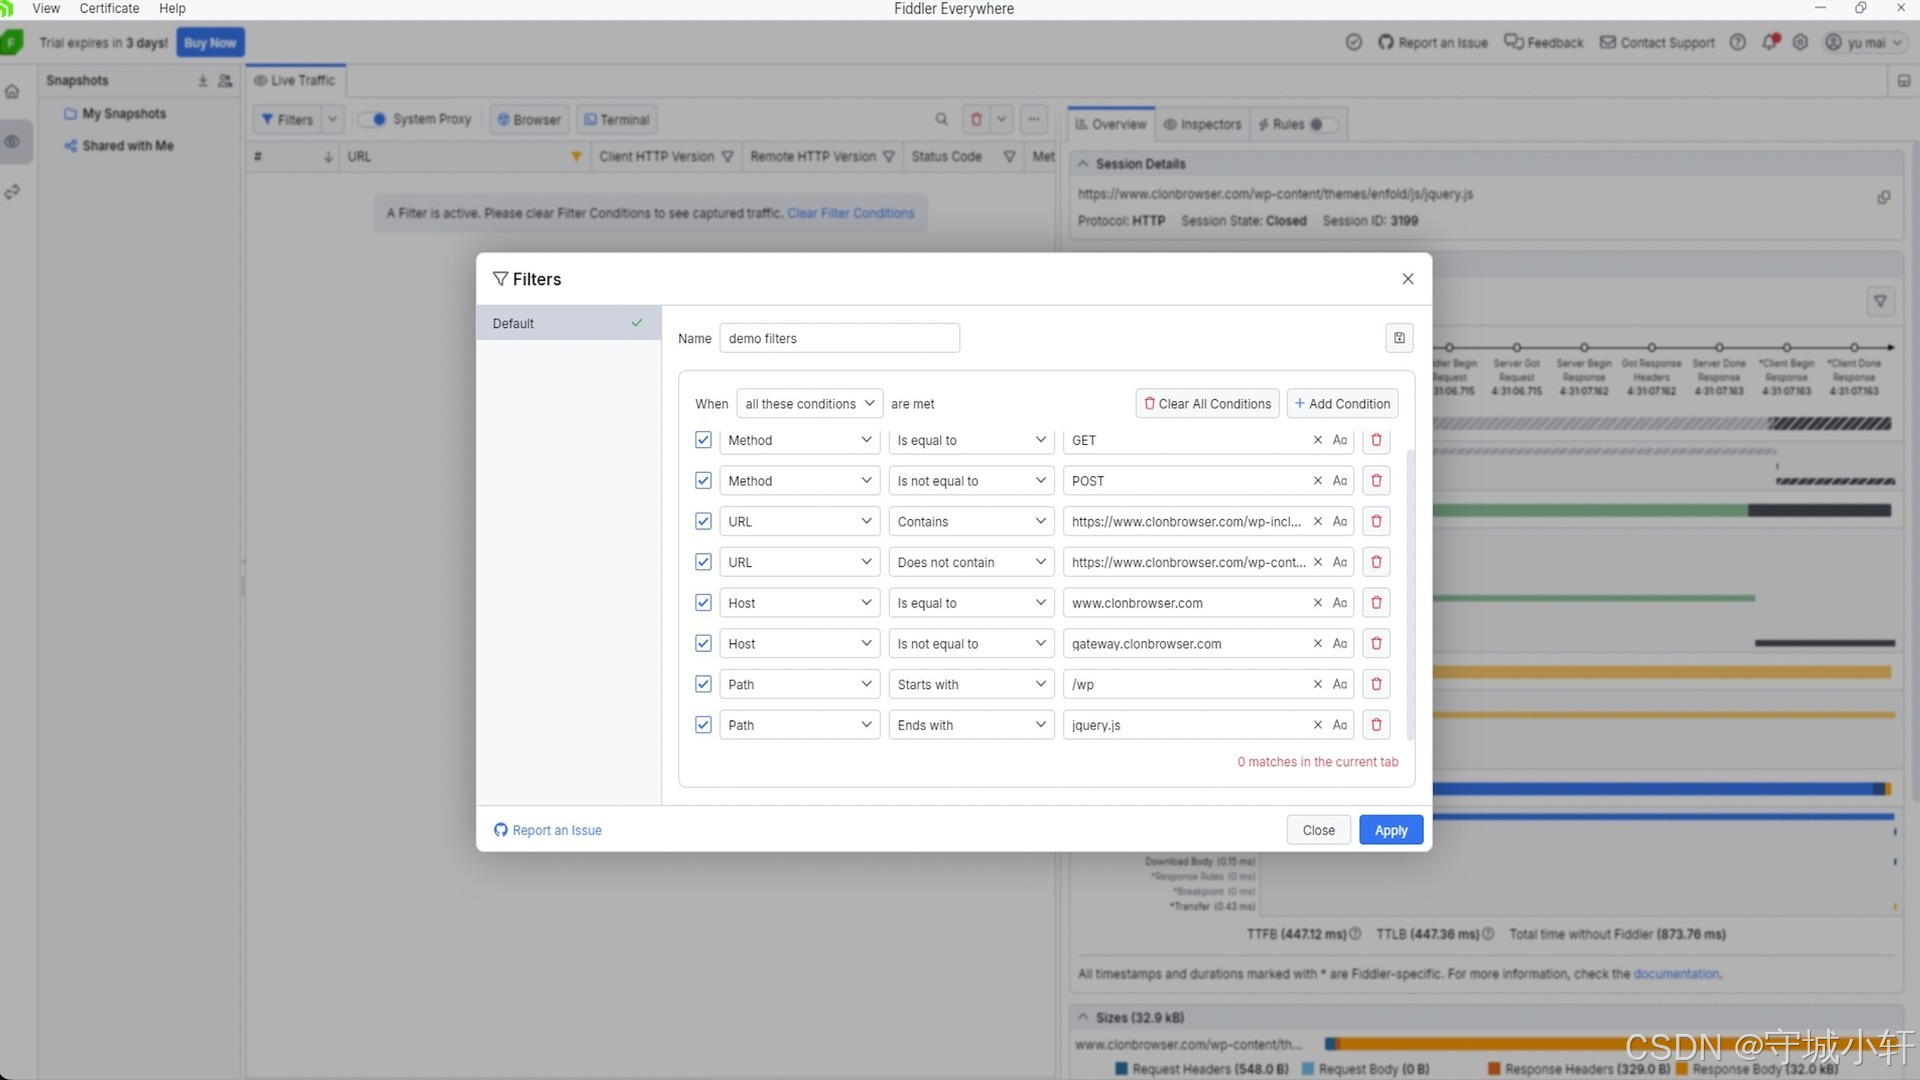Delete the GET method condition row
The width and height of the screenshot is (1920, 1080).
(1376, 440)
